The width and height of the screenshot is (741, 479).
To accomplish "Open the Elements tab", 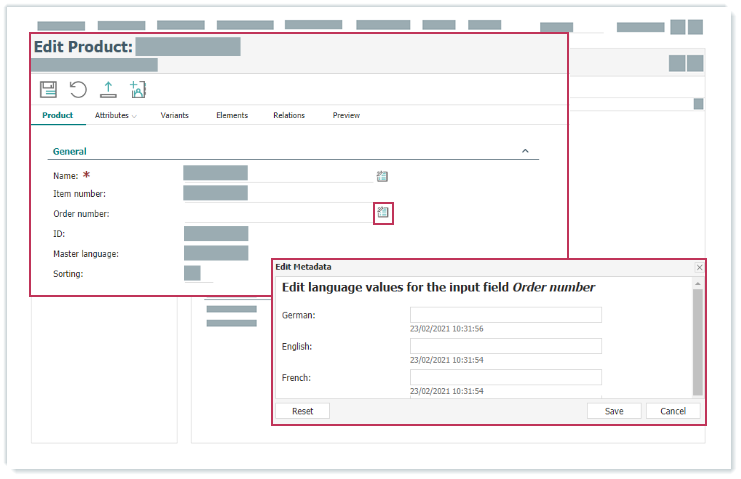I will (x=232, y=116).
